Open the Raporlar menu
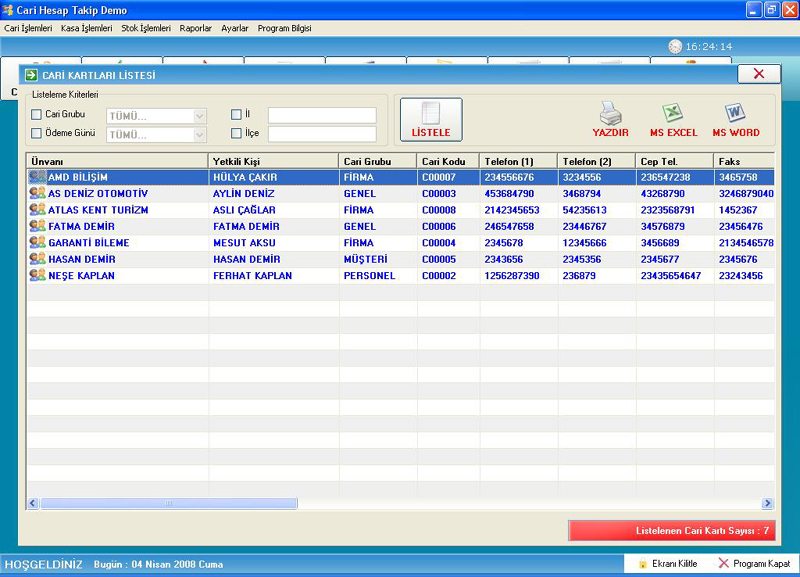Viewport: 800px width, 577px height. coord(196,29)
